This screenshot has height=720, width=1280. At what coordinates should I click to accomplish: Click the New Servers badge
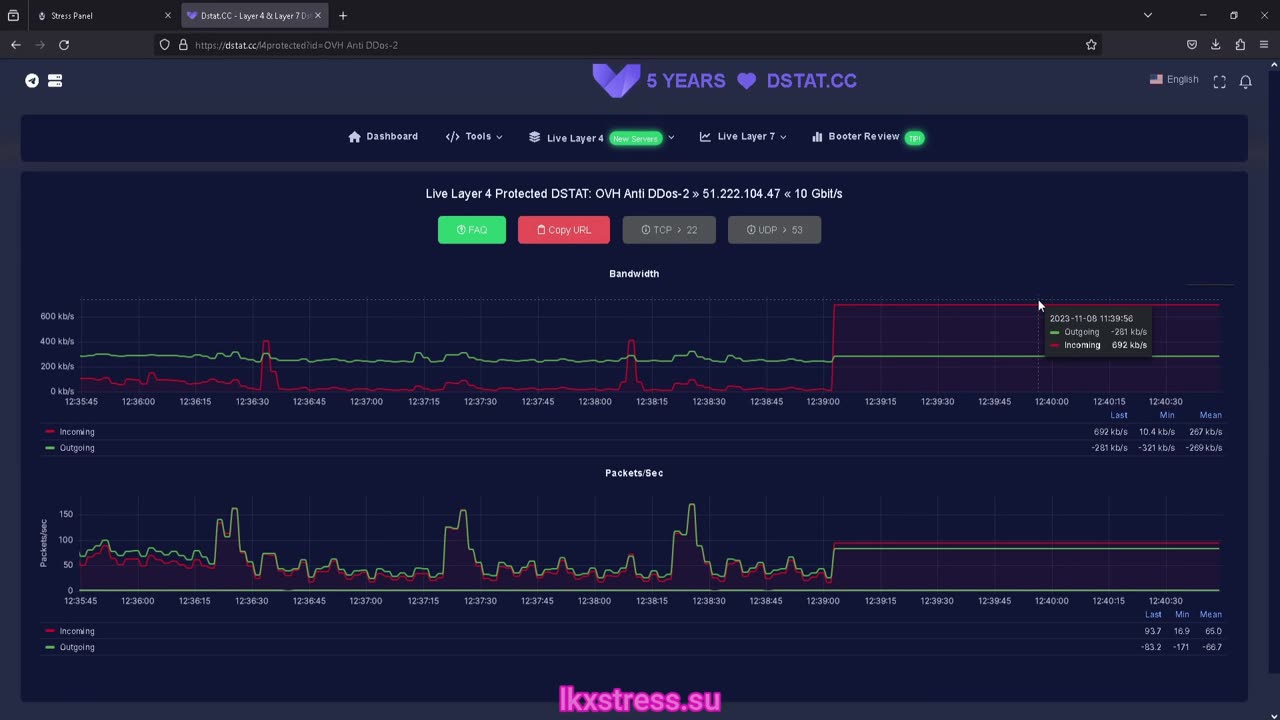point(635,139)
